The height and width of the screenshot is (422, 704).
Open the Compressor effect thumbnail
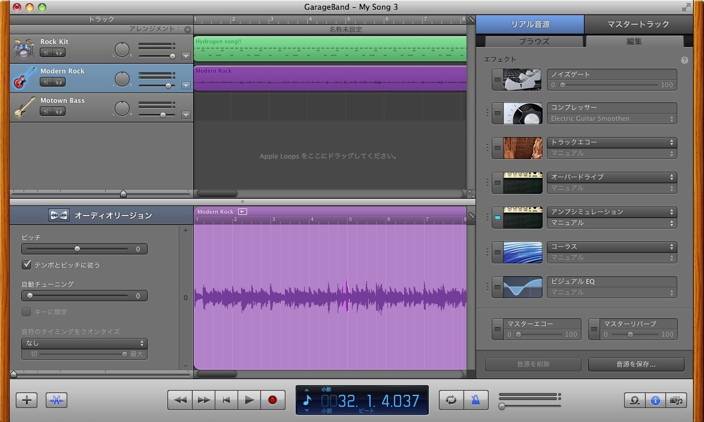click(x=522, y=113)
